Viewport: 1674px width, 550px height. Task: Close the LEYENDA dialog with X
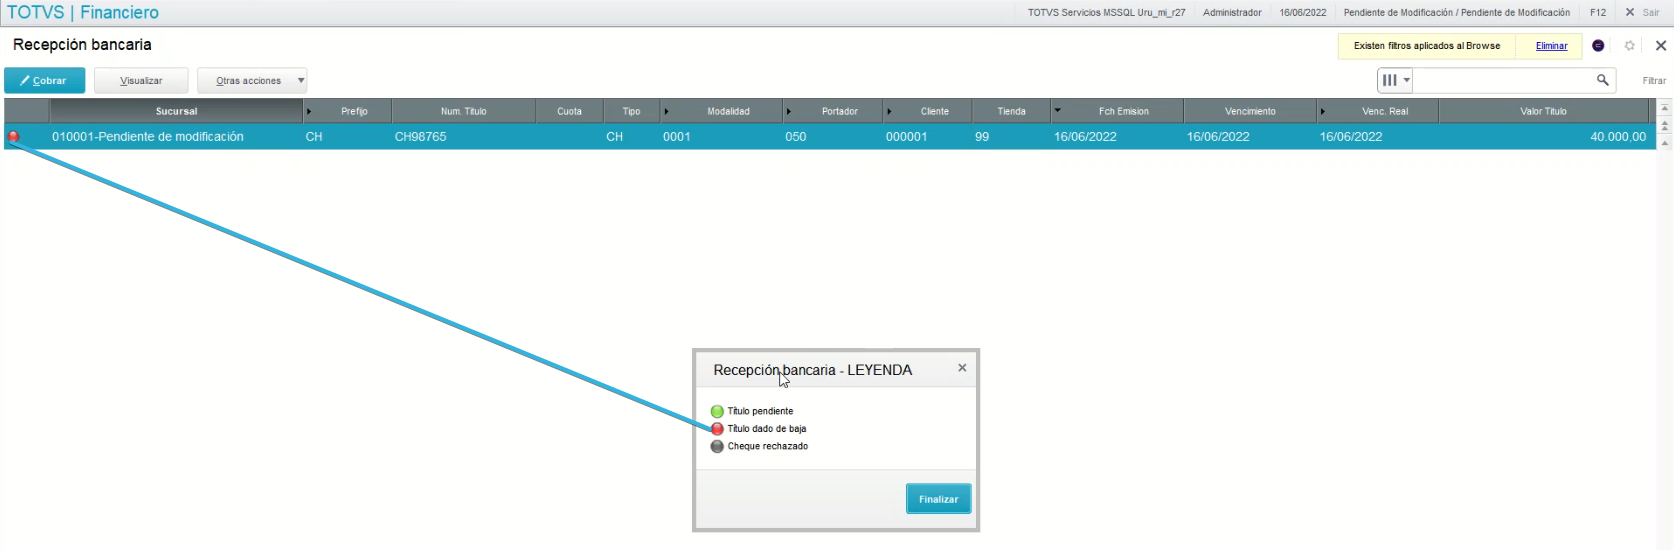962,368
